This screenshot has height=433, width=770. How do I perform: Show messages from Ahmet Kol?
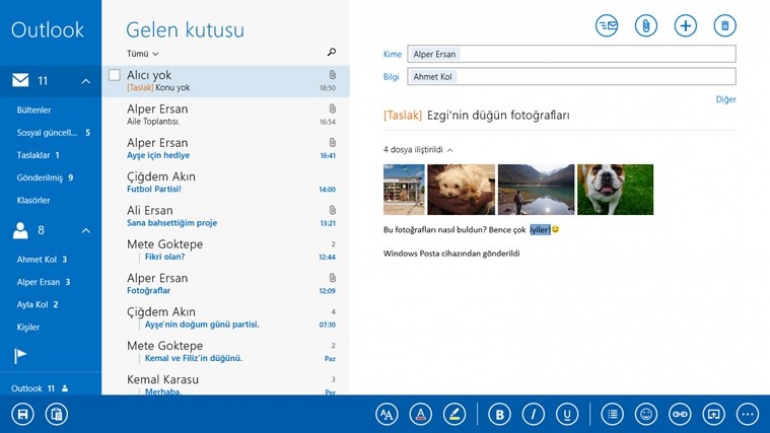coord(42,259)
